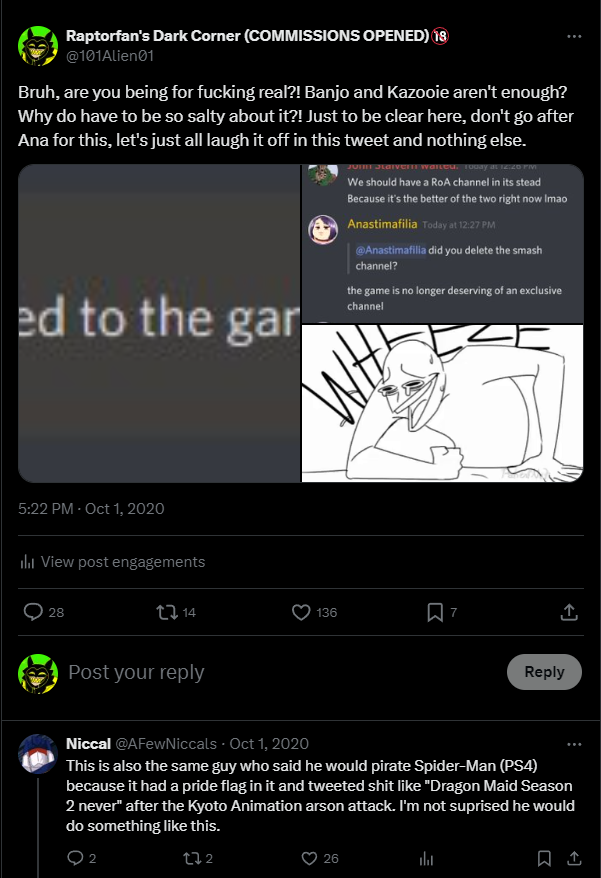Like Niccal's reply with 26 likes
The image size is (601, 878).
click(x=309, y=858)
